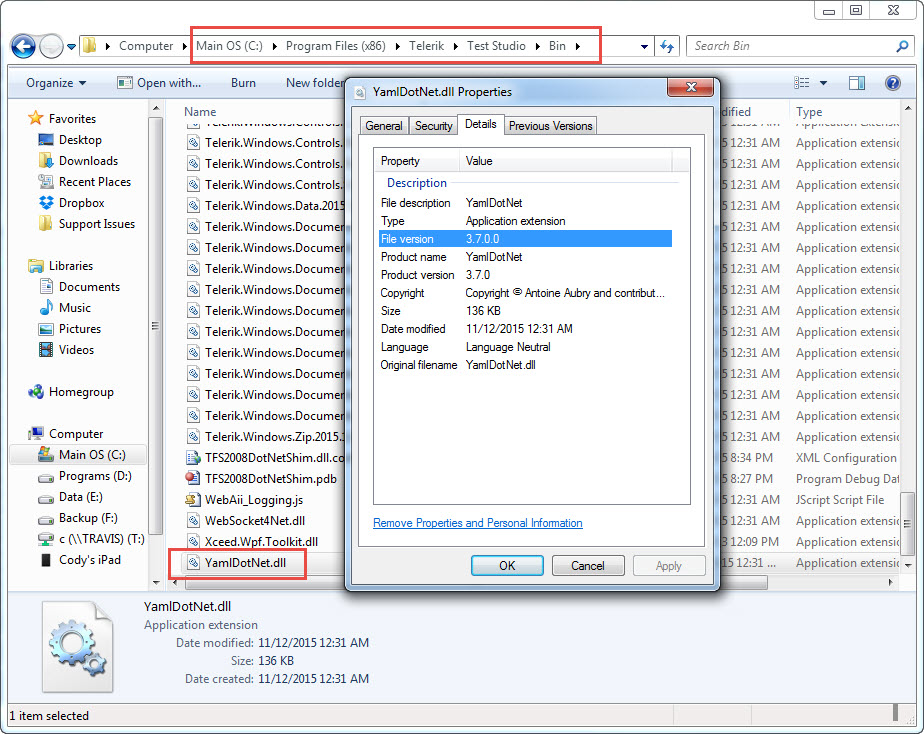This screenshot has width=924, height=734.
Task: Click OK in the Properties dialog
Action: tap(507, 566)
